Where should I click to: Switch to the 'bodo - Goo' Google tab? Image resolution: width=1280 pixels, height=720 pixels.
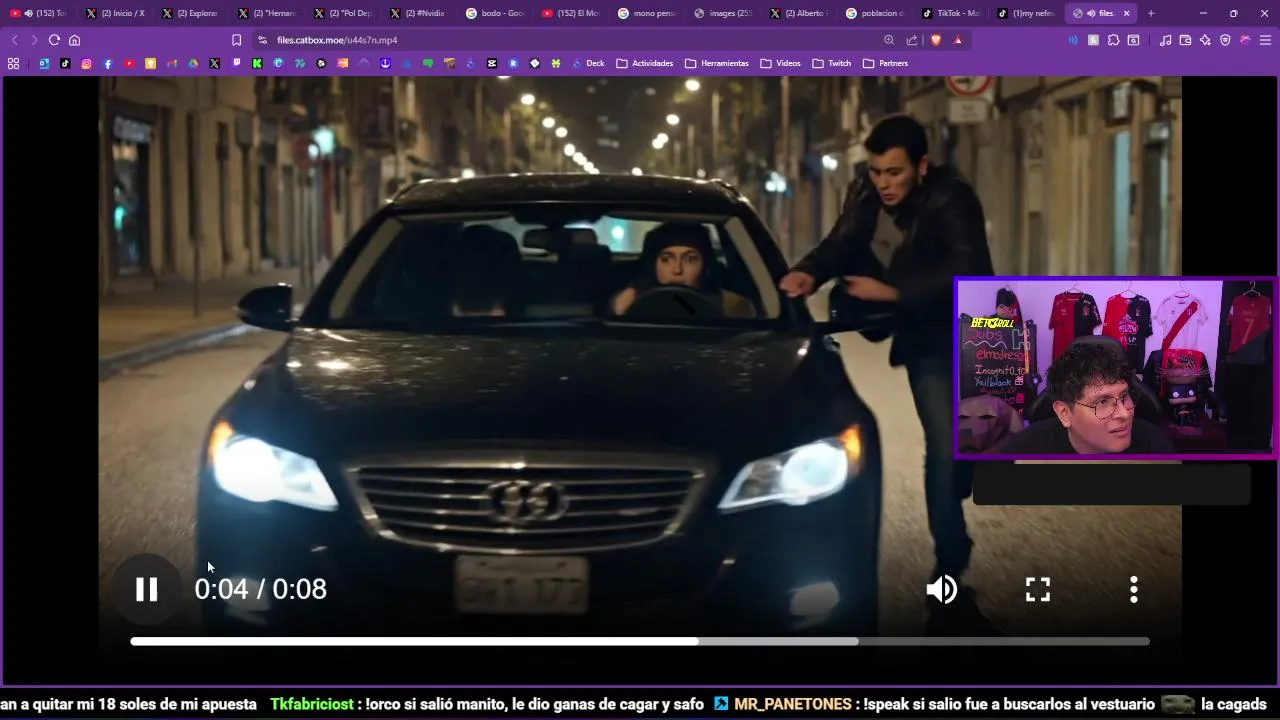[496, 13]
